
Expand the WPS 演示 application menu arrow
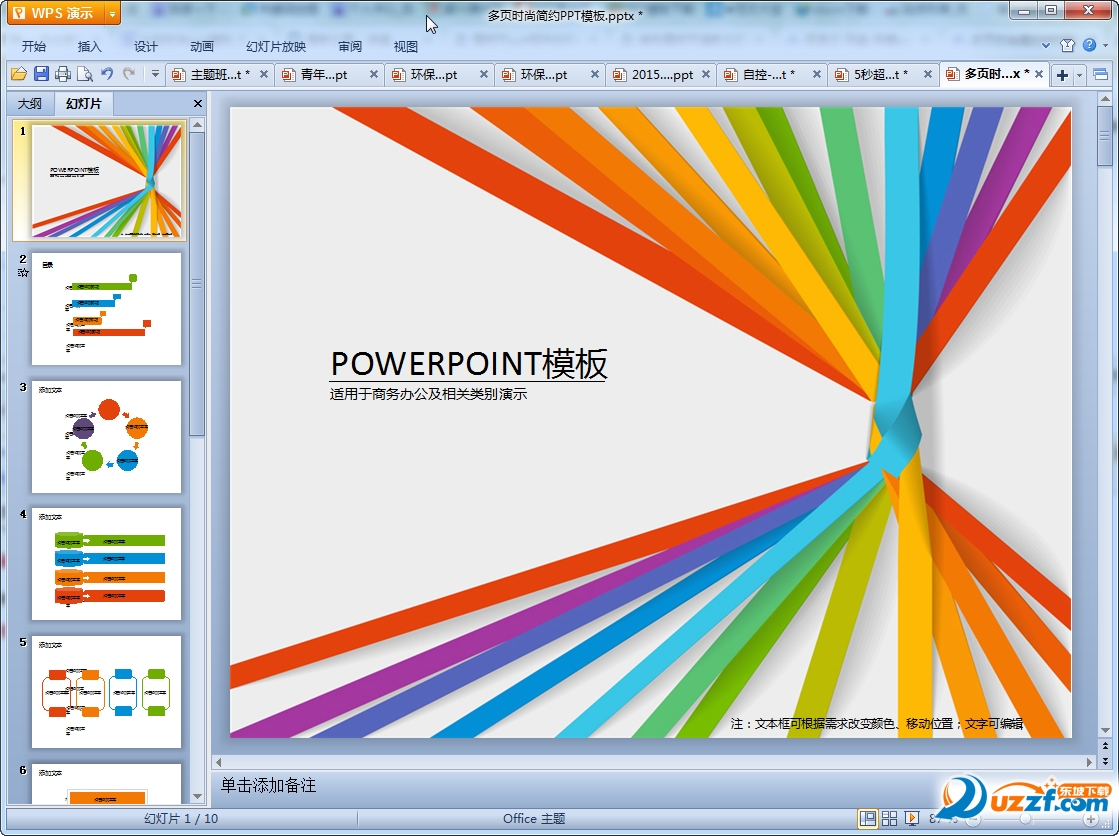(111, 13)
